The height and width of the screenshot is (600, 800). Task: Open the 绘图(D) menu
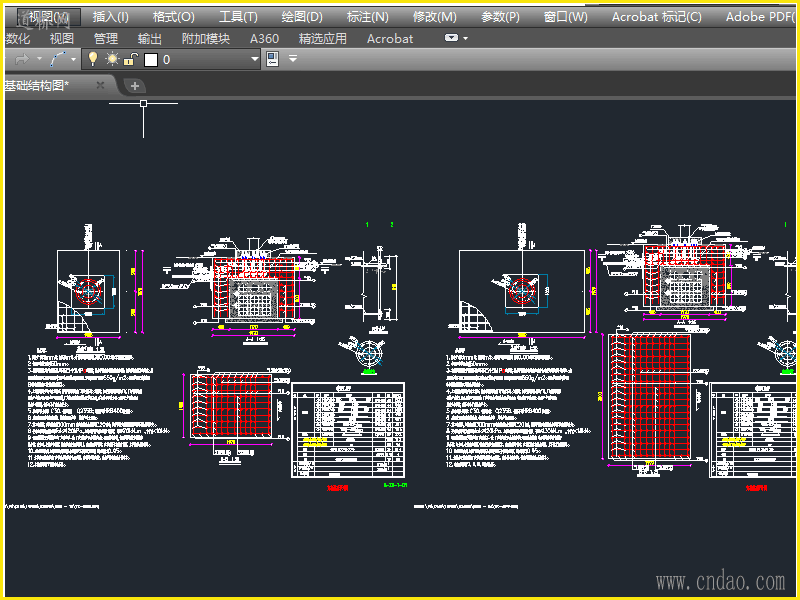302,16
